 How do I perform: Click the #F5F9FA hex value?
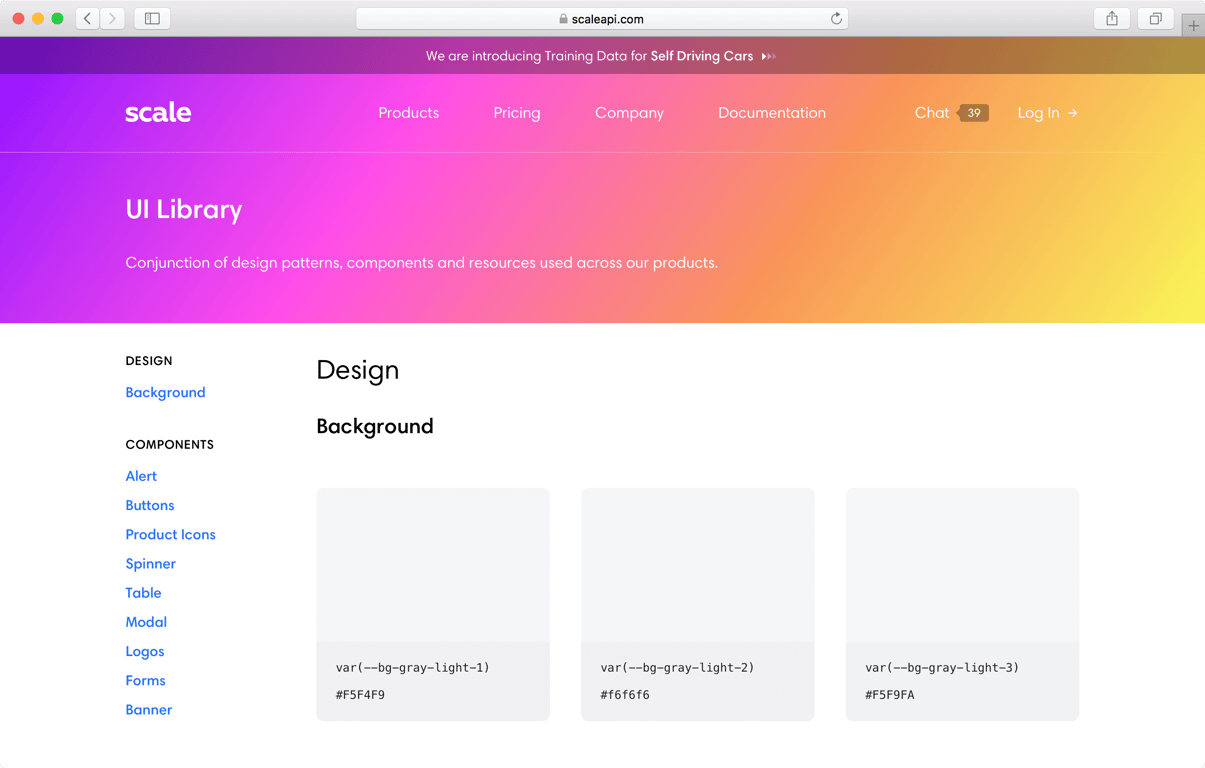[x=890, y=694]
